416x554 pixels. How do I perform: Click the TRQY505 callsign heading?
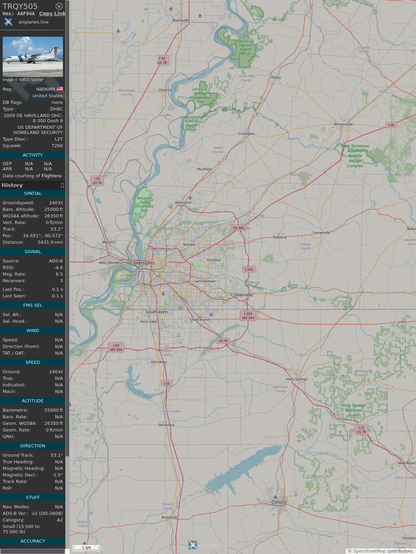click(20, 6)
